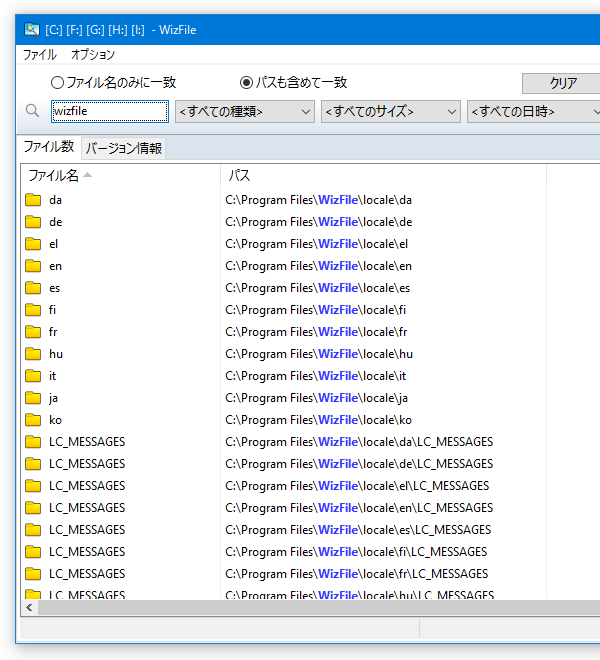Open the ファイル menu
The width and height of the screenshot is (600, 660).
(x=40, y=55)
